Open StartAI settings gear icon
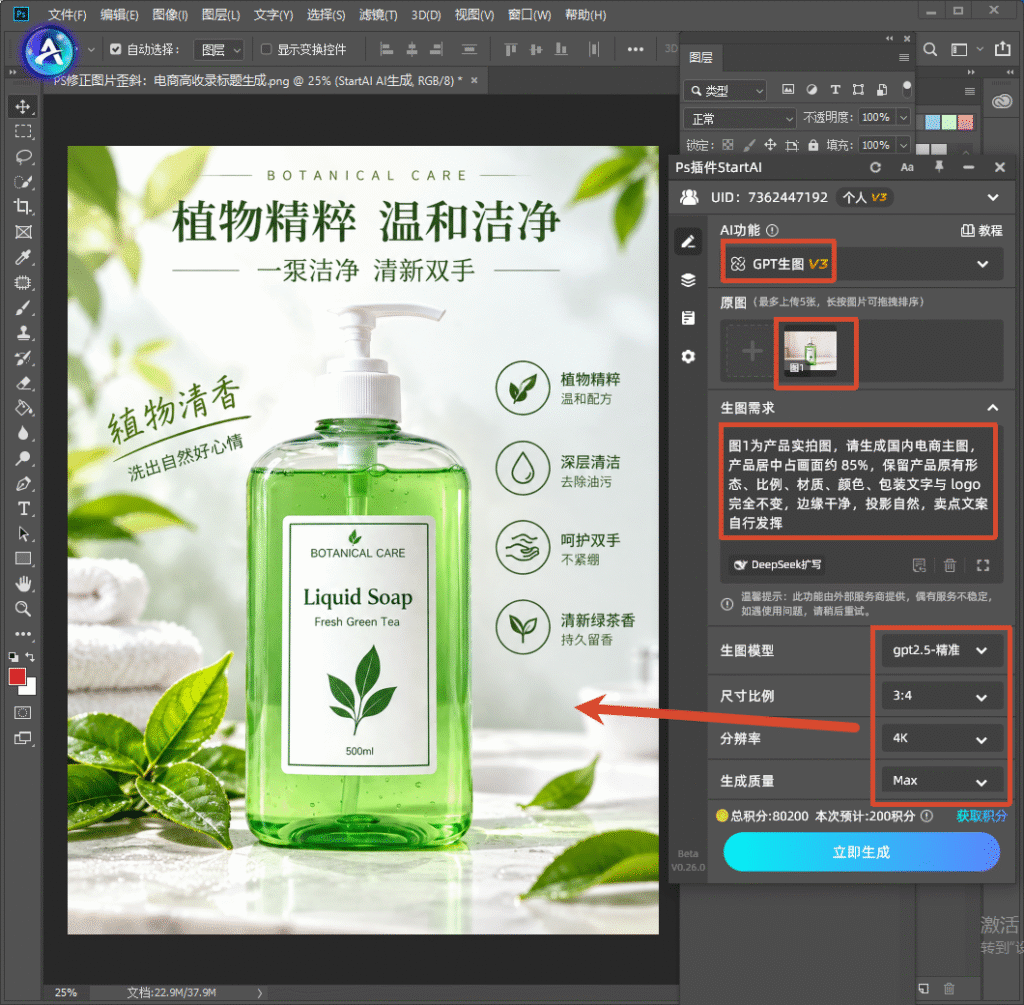The width and height of the screenshot is (1024, 1005). (x=688, y=357)
